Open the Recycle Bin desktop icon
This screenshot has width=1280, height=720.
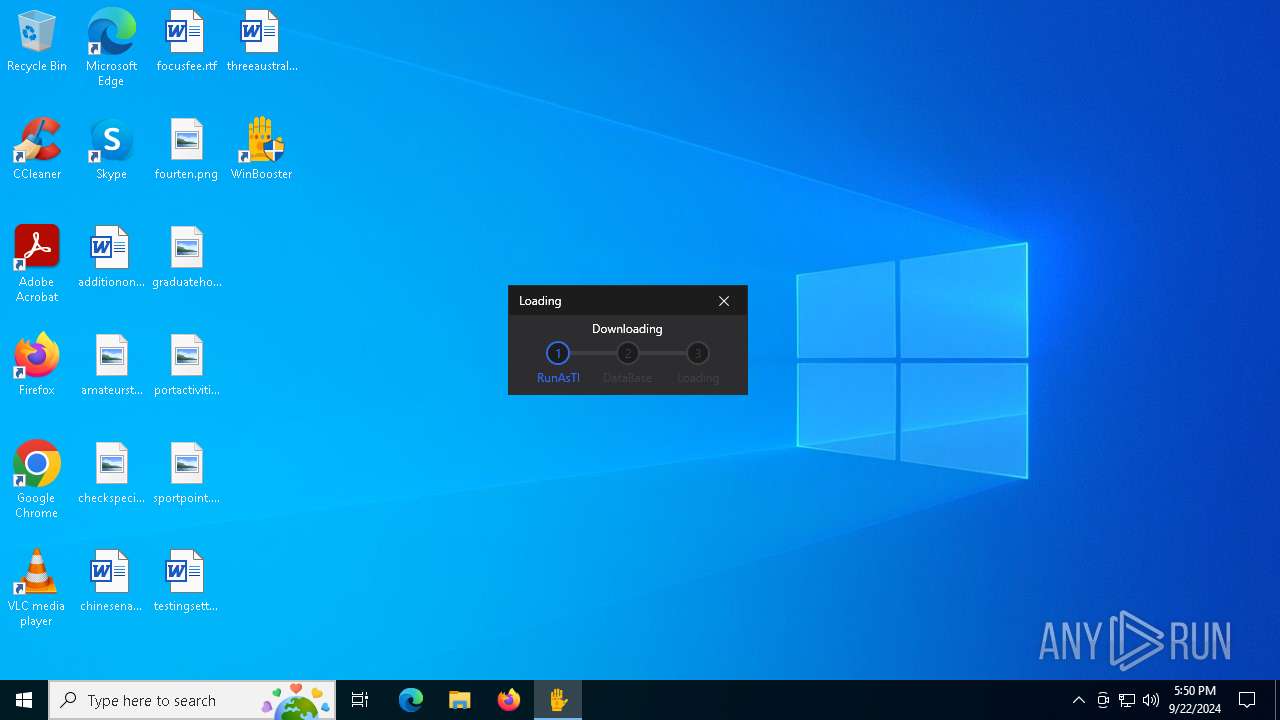tap(37, 42)
